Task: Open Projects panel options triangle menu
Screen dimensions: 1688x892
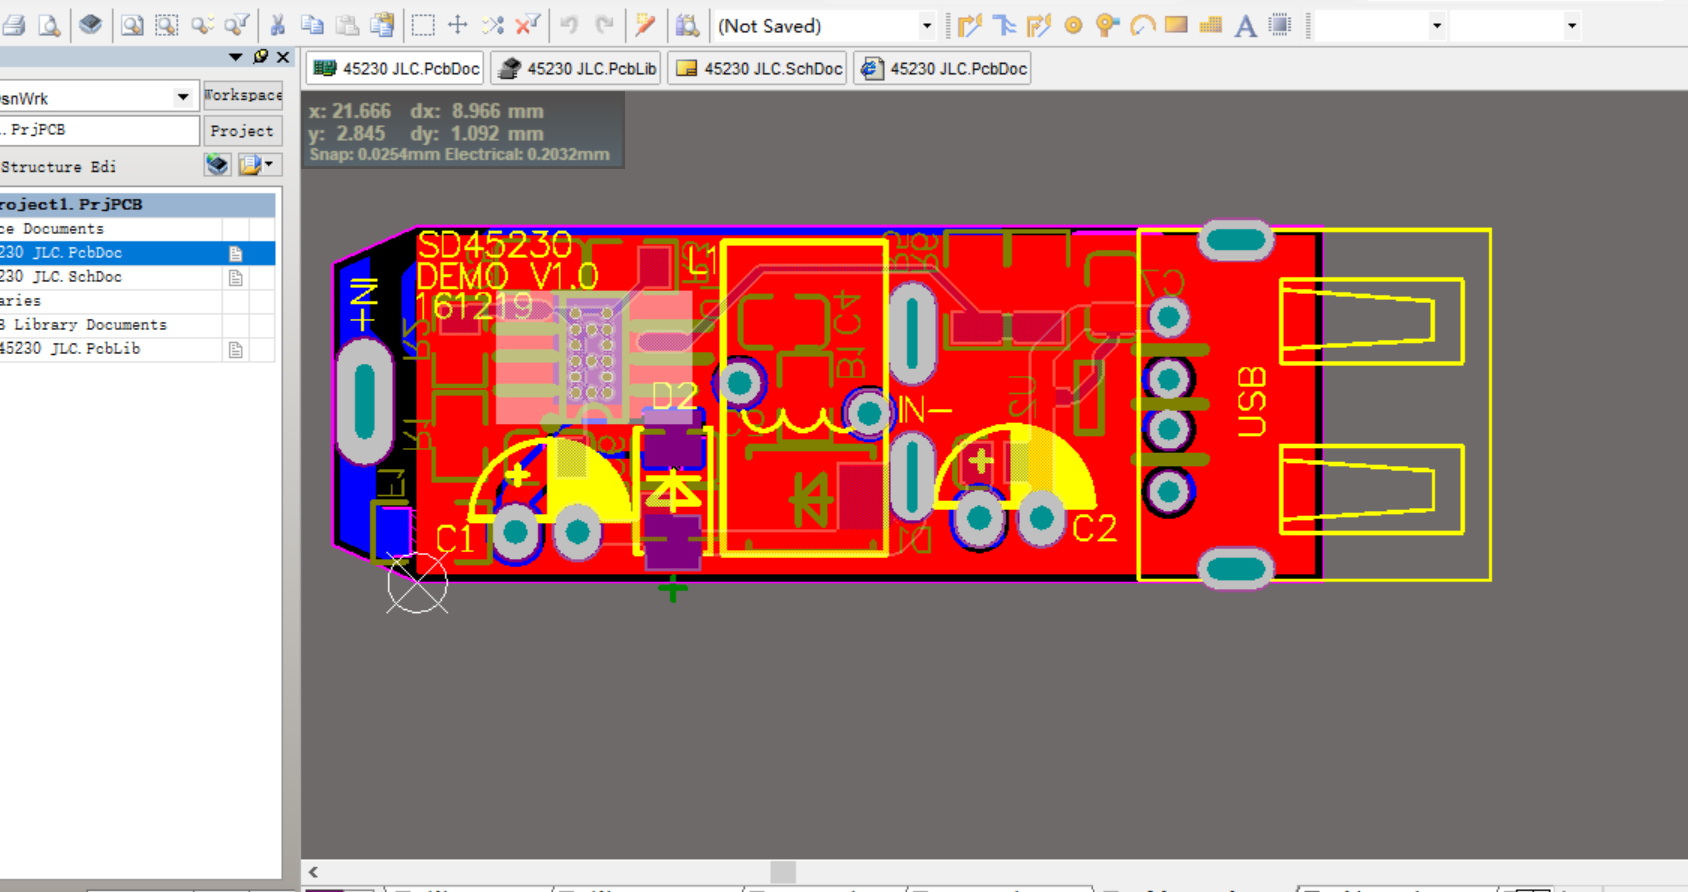Action: (236, 57)
